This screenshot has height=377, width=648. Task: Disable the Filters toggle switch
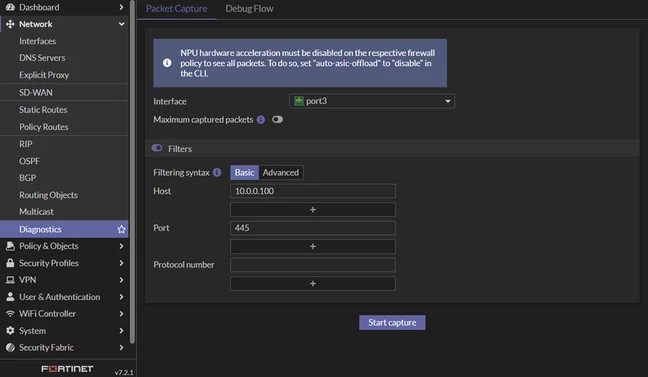[x=157, y=148]
